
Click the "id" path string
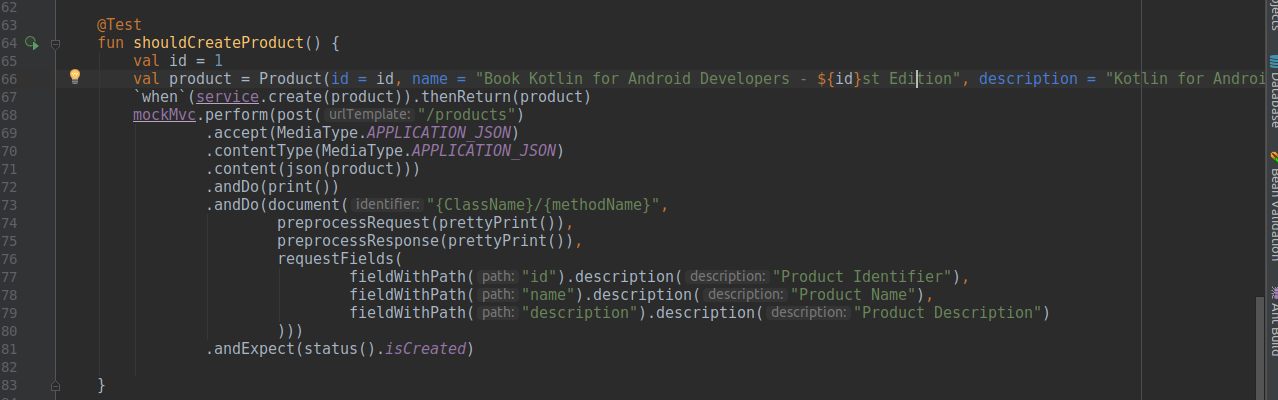540,277
